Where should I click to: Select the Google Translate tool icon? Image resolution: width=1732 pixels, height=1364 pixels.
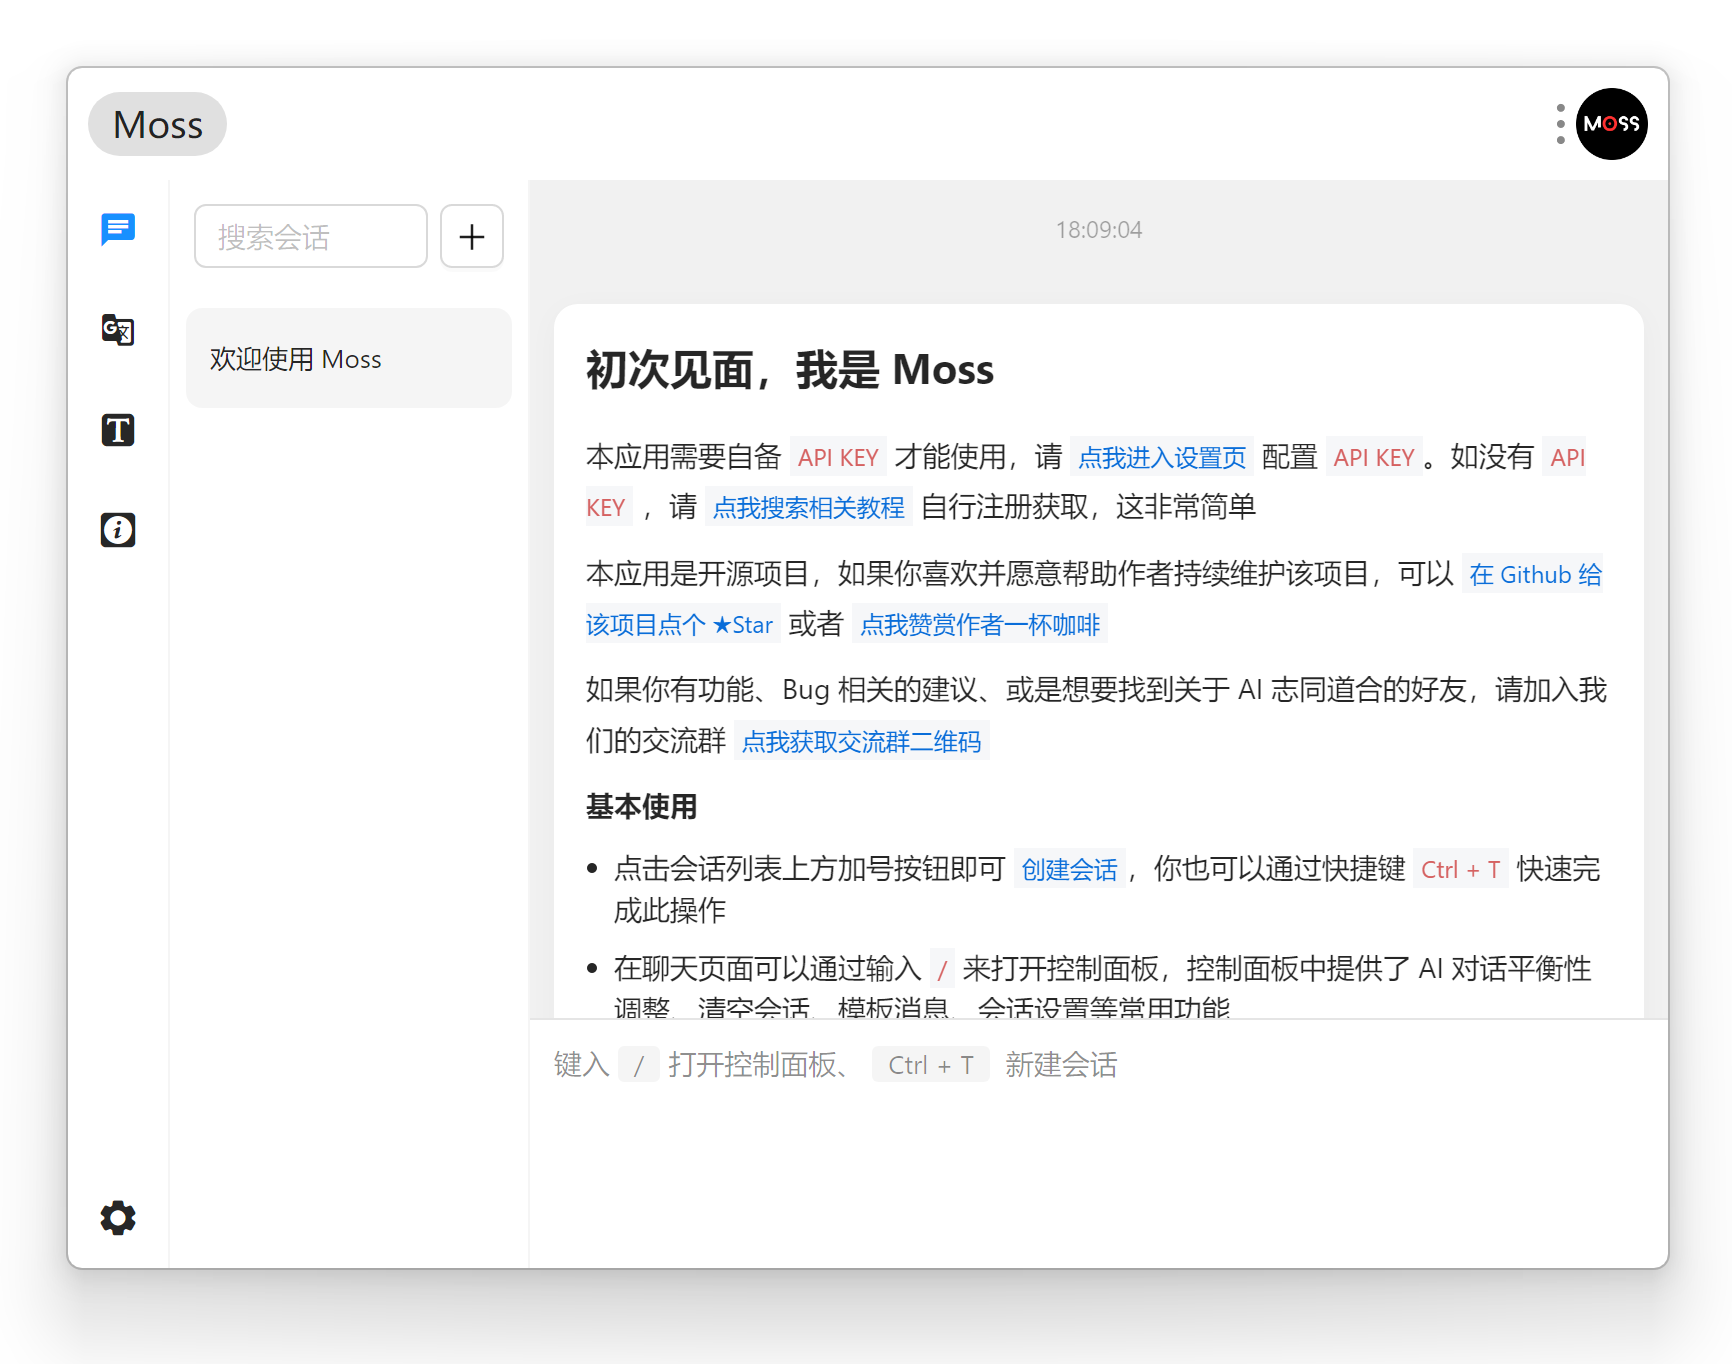pyautogui.click(x=117, y=330)
